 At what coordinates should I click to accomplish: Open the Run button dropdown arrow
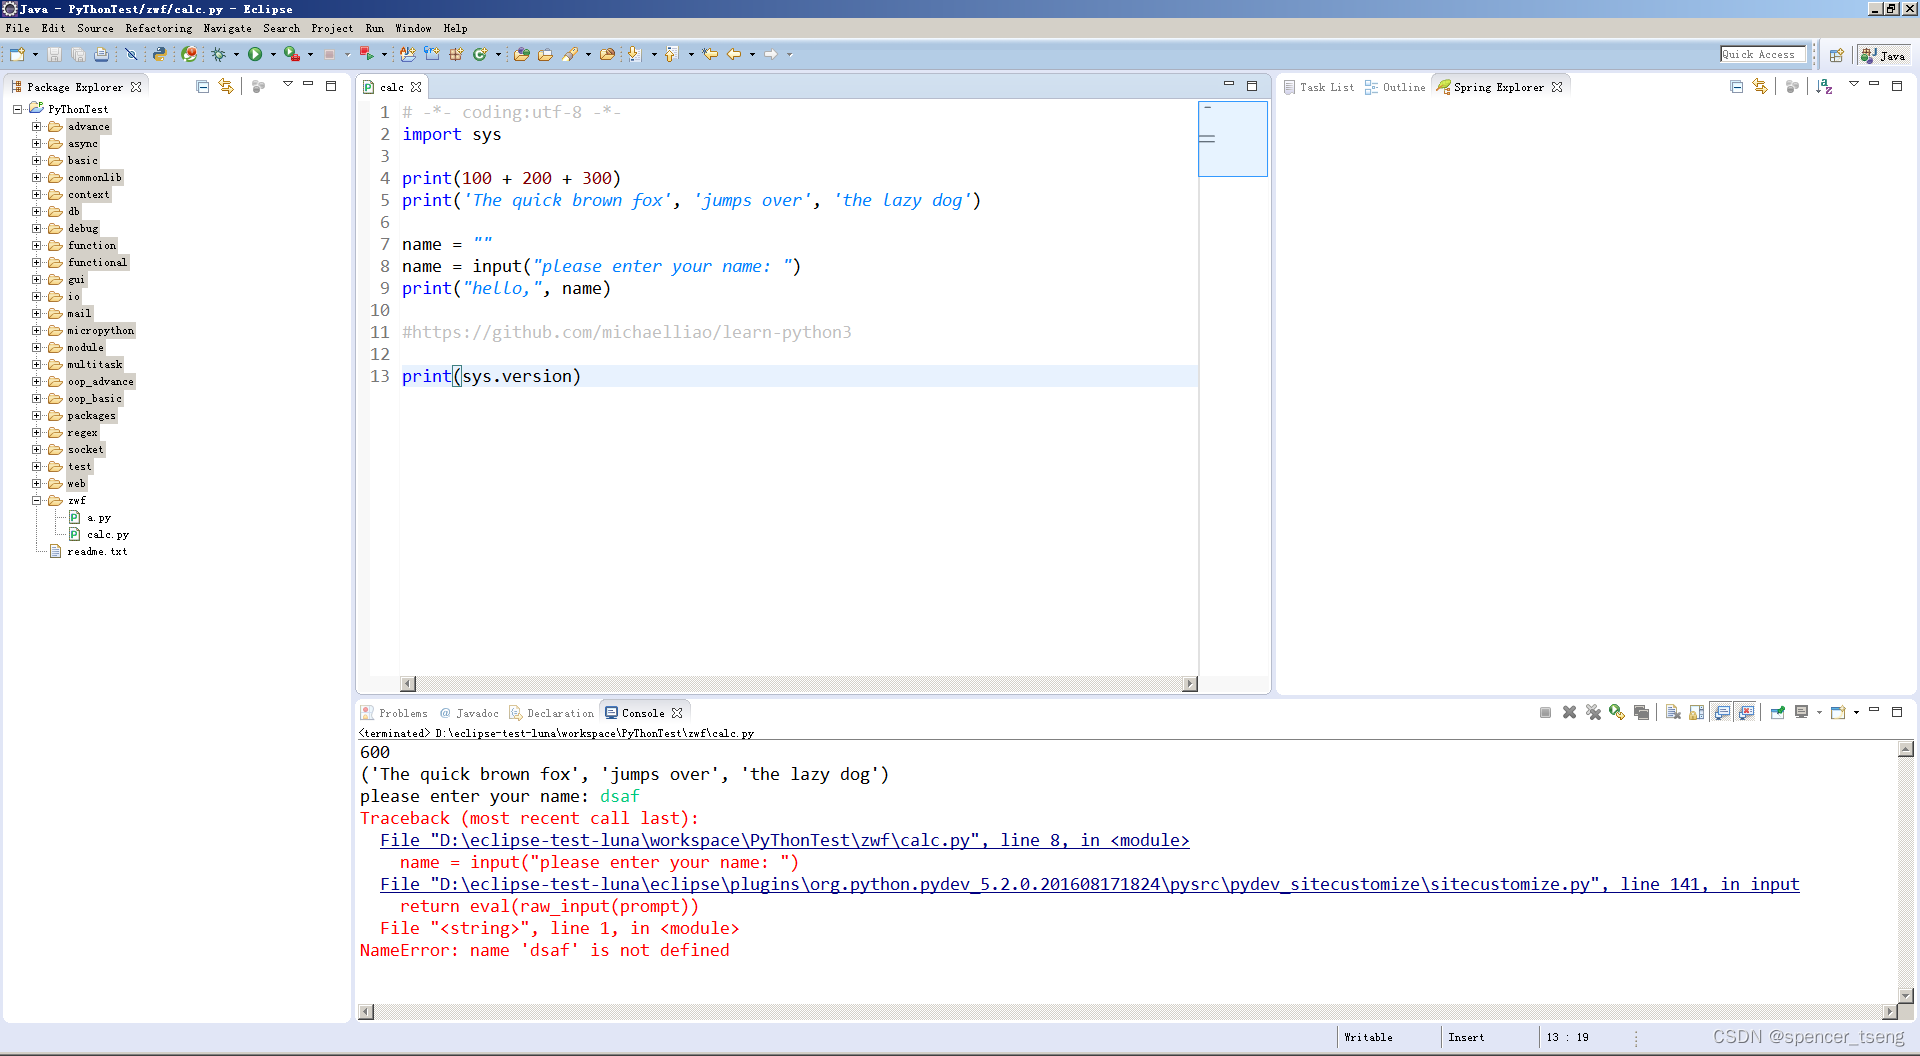[x=273, y=55]
